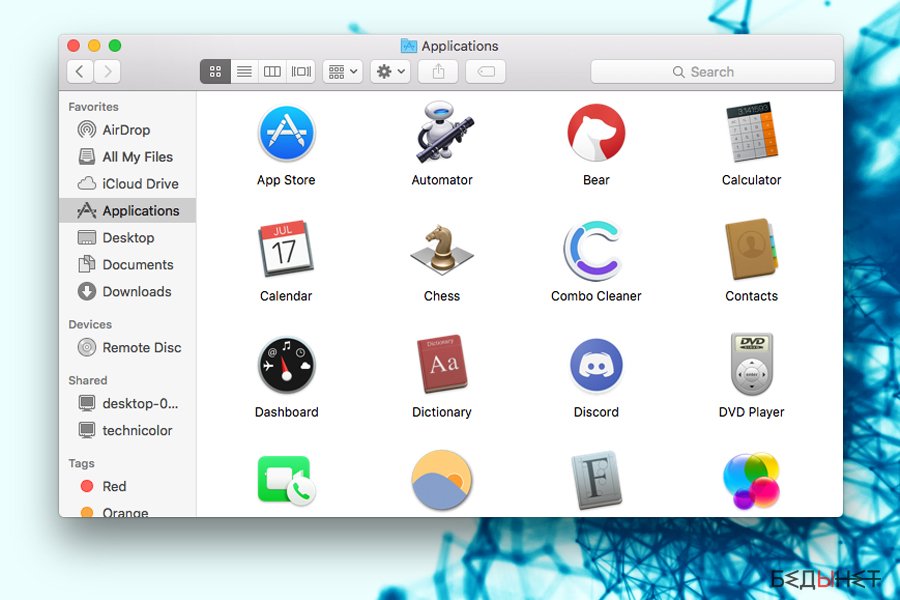This screenshot has width=900, height=600.
Task: Click the yellow minimize window button
Action: 94,45
